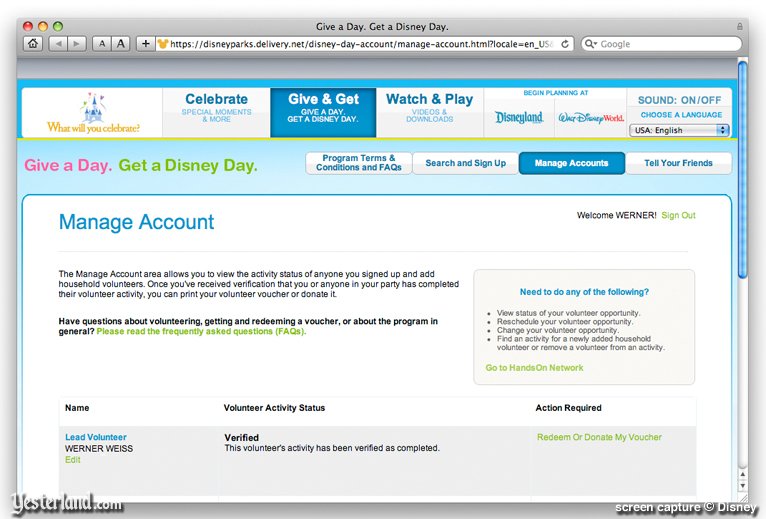Go back with the left arrow button

click(x=58, y=44)
